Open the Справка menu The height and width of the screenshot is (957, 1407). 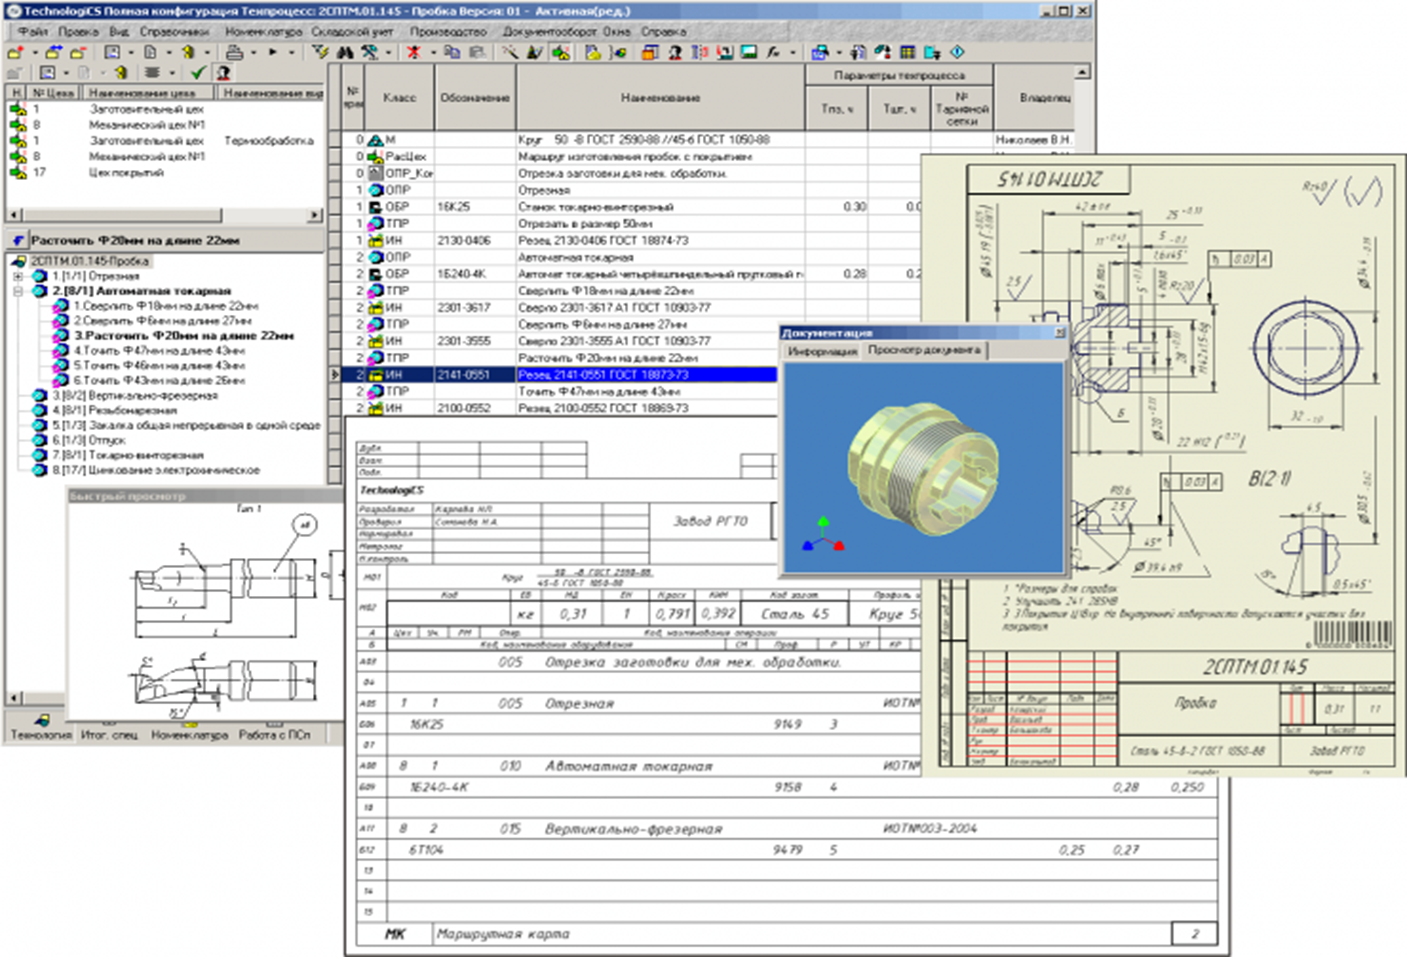[664, 31]
